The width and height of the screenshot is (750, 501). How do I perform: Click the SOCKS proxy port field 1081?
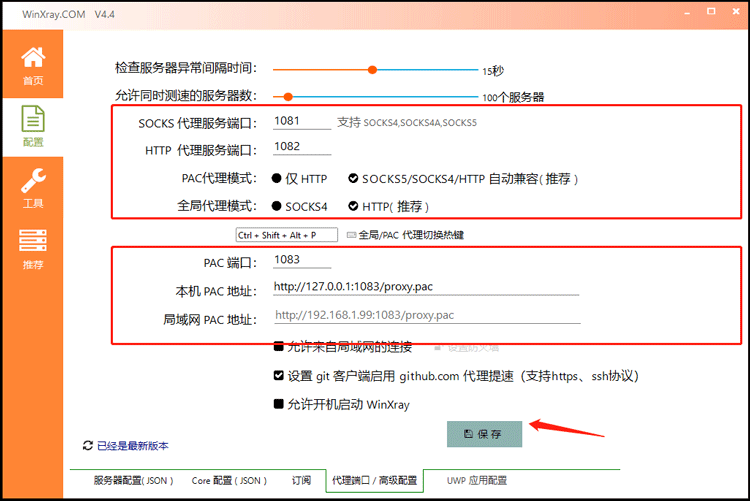point(302,122)
